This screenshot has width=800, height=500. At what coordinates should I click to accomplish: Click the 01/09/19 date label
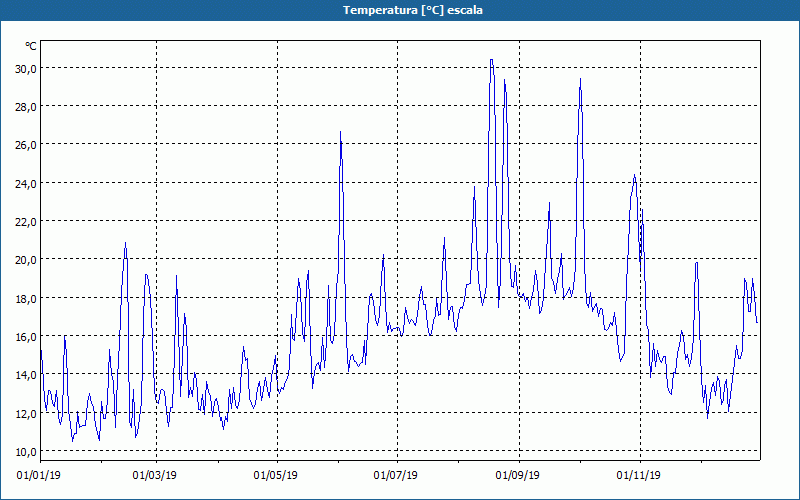coord(518,476)
